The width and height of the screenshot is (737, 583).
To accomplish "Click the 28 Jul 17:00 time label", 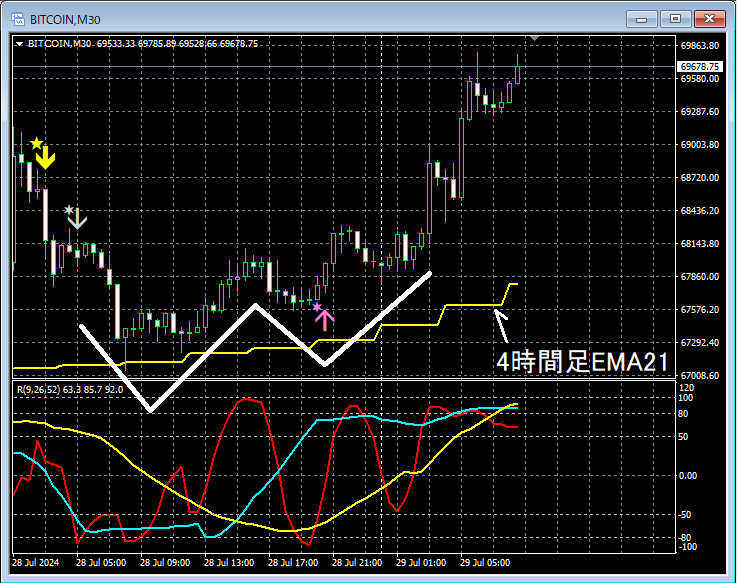I will point(293,562).
